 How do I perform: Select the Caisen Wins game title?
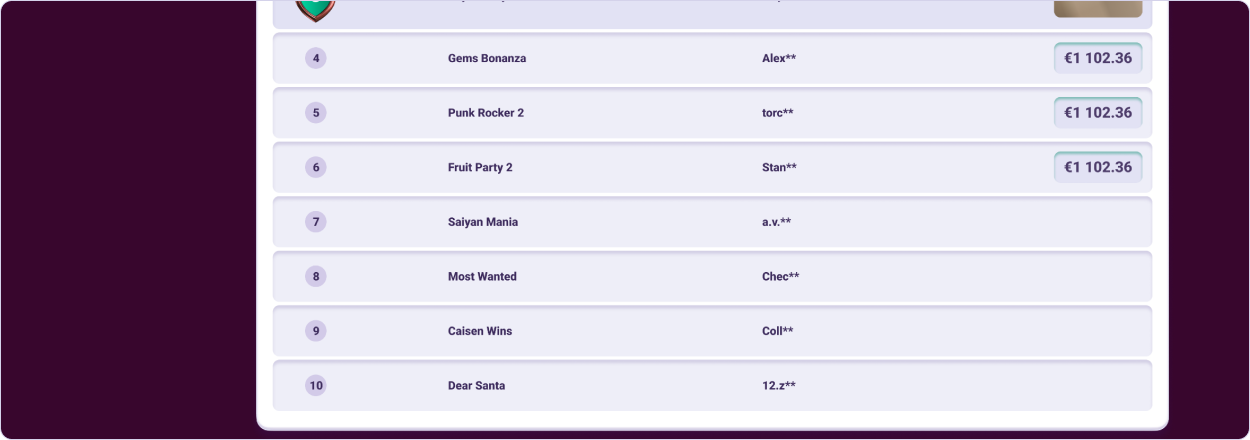coord(480,331)
